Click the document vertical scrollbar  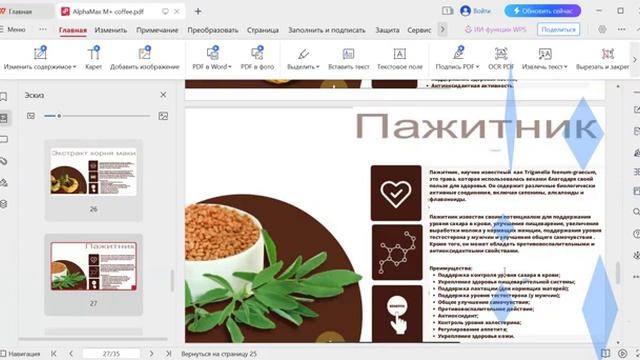[618, 273]
